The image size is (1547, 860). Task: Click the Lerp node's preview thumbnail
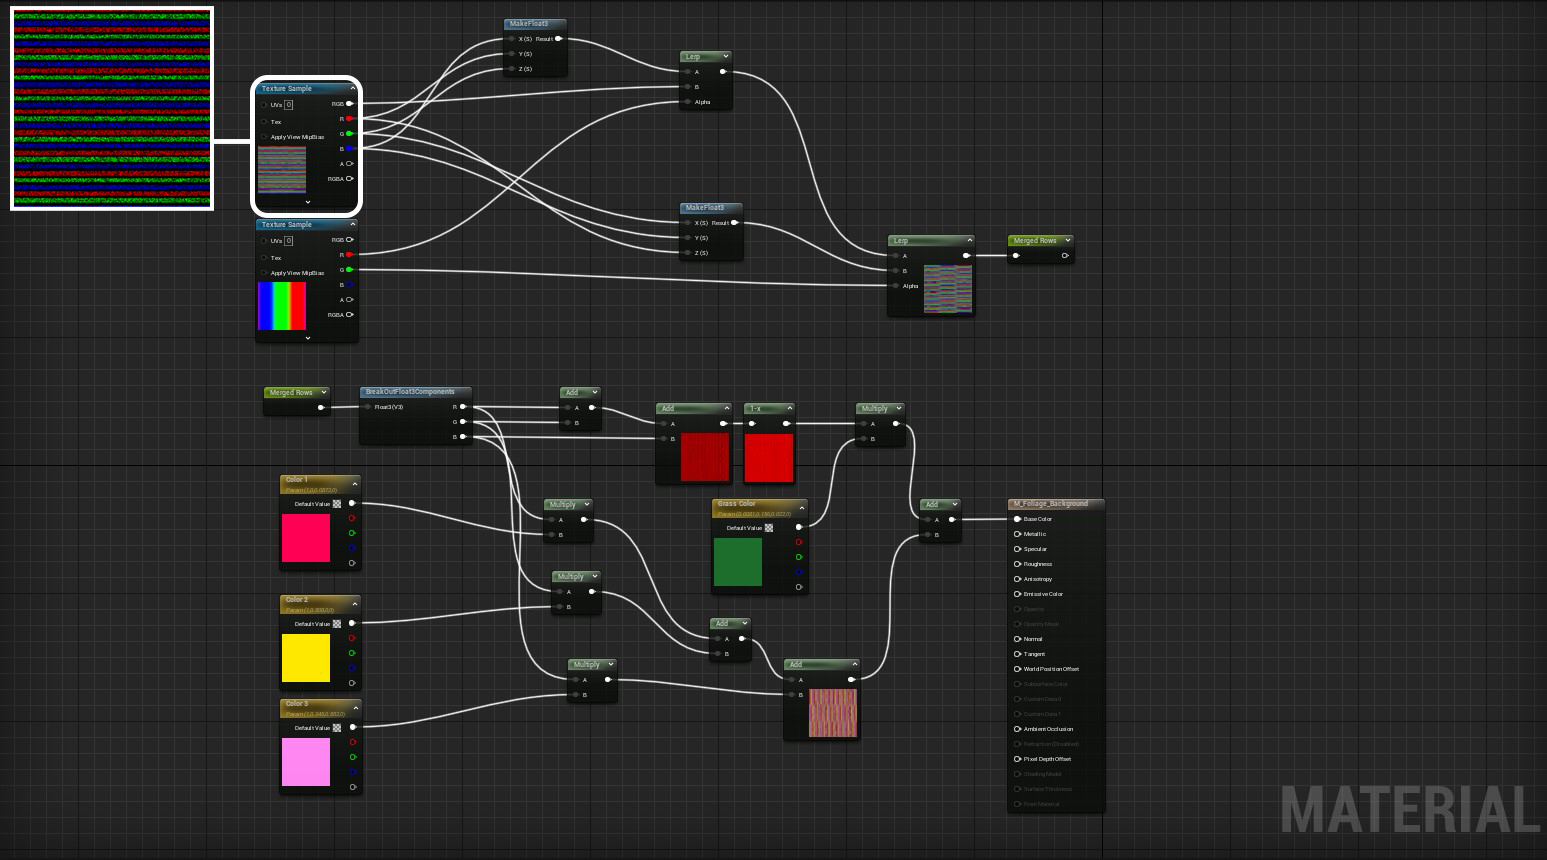[948, 290]
